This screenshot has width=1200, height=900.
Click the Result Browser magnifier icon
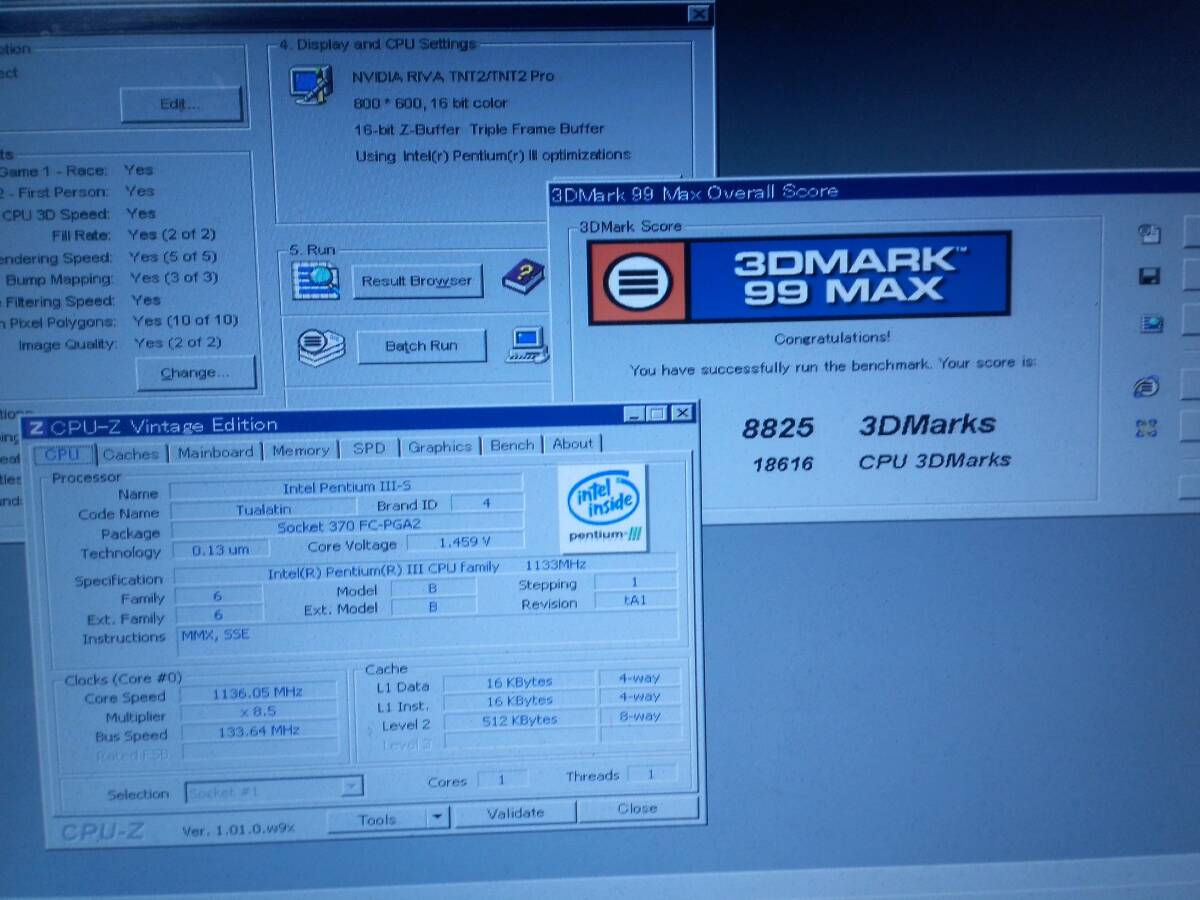tap(315, 280)
